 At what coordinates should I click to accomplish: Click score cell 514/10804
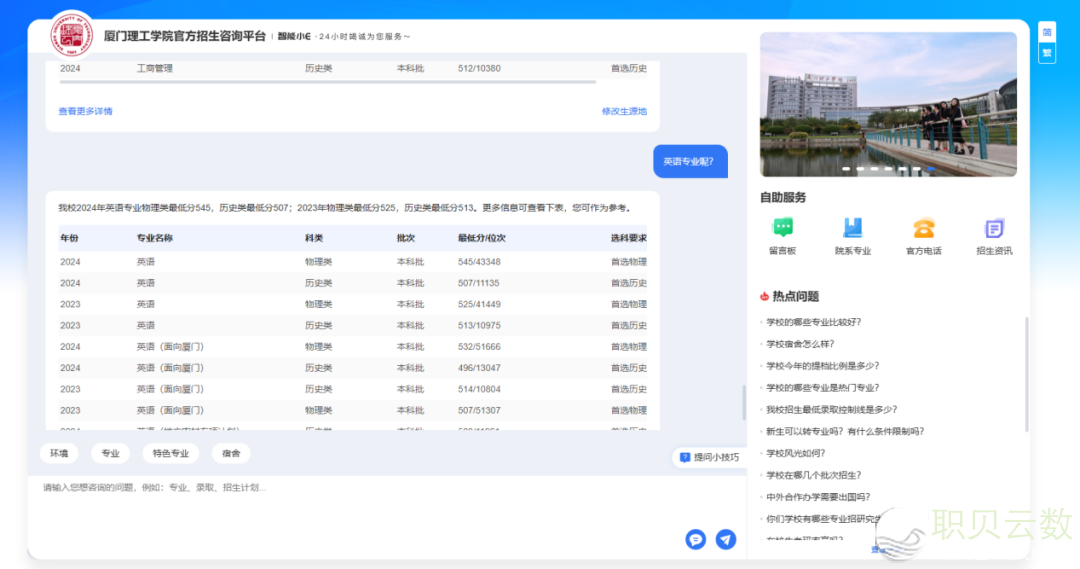coord(479,389)
